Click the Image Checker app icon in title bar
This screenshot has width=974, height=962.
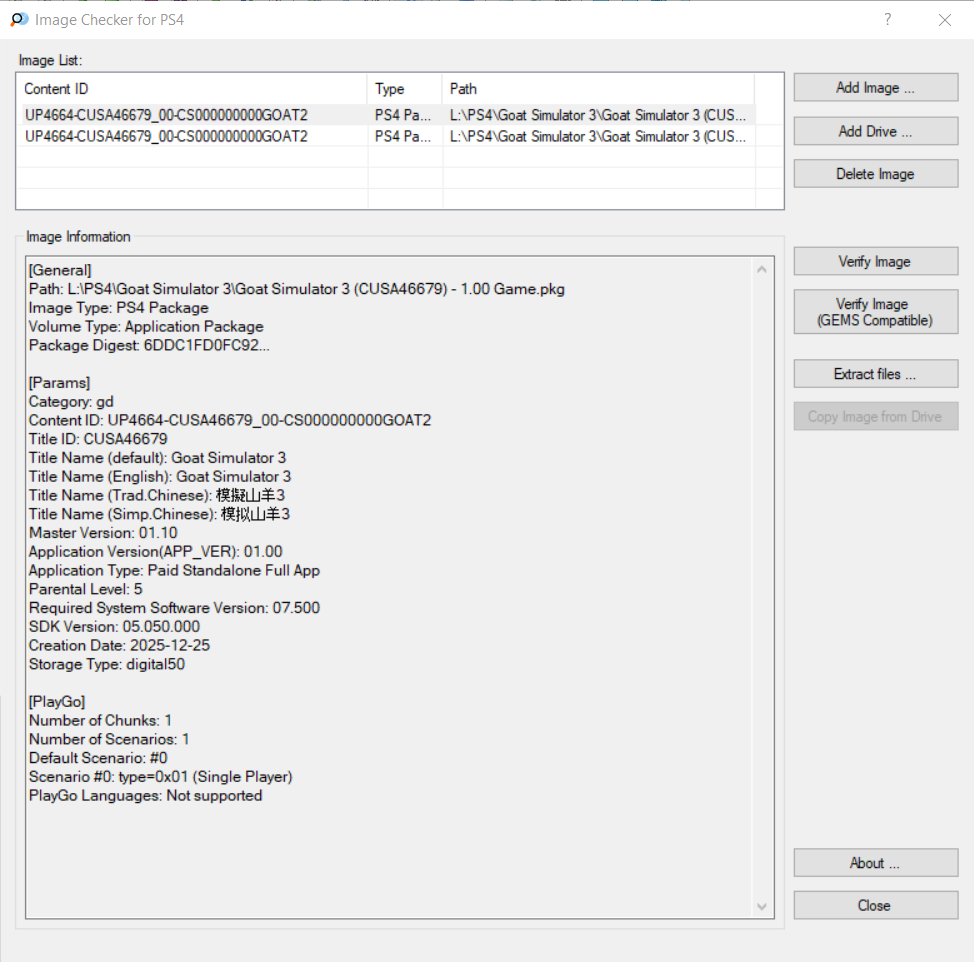click(19, 19)
